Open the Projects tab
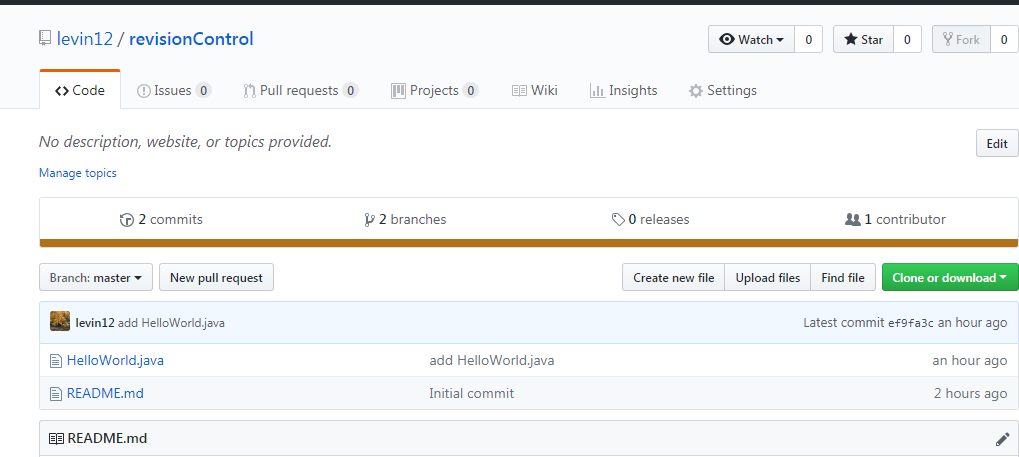This screenshot has height=457, width=1019. pyautogui.click(x=435, y=90)
